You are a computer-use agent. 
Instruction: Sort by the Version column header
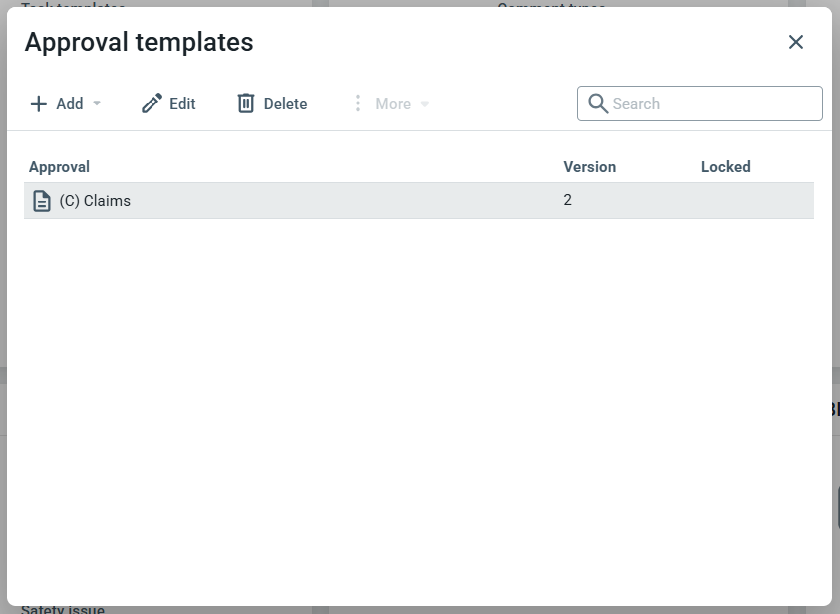click(x=590, y=167)
